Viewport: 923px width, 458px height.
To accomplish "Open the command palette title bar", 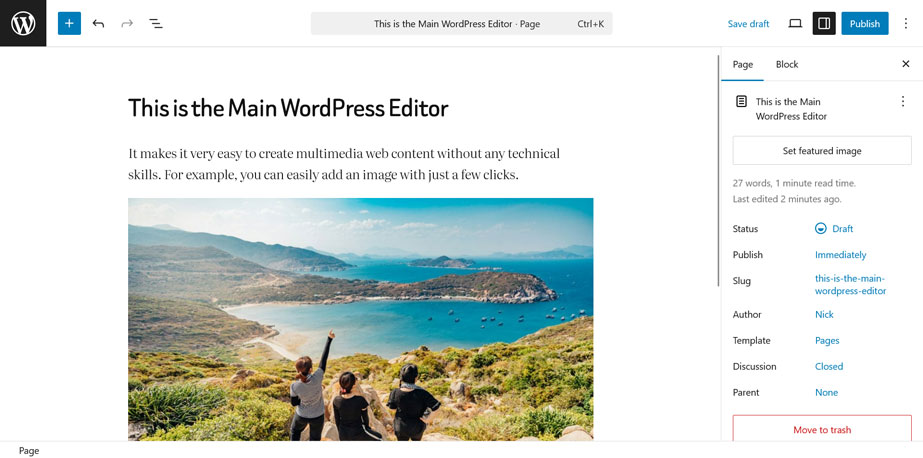I will click(x=462, y=24).
